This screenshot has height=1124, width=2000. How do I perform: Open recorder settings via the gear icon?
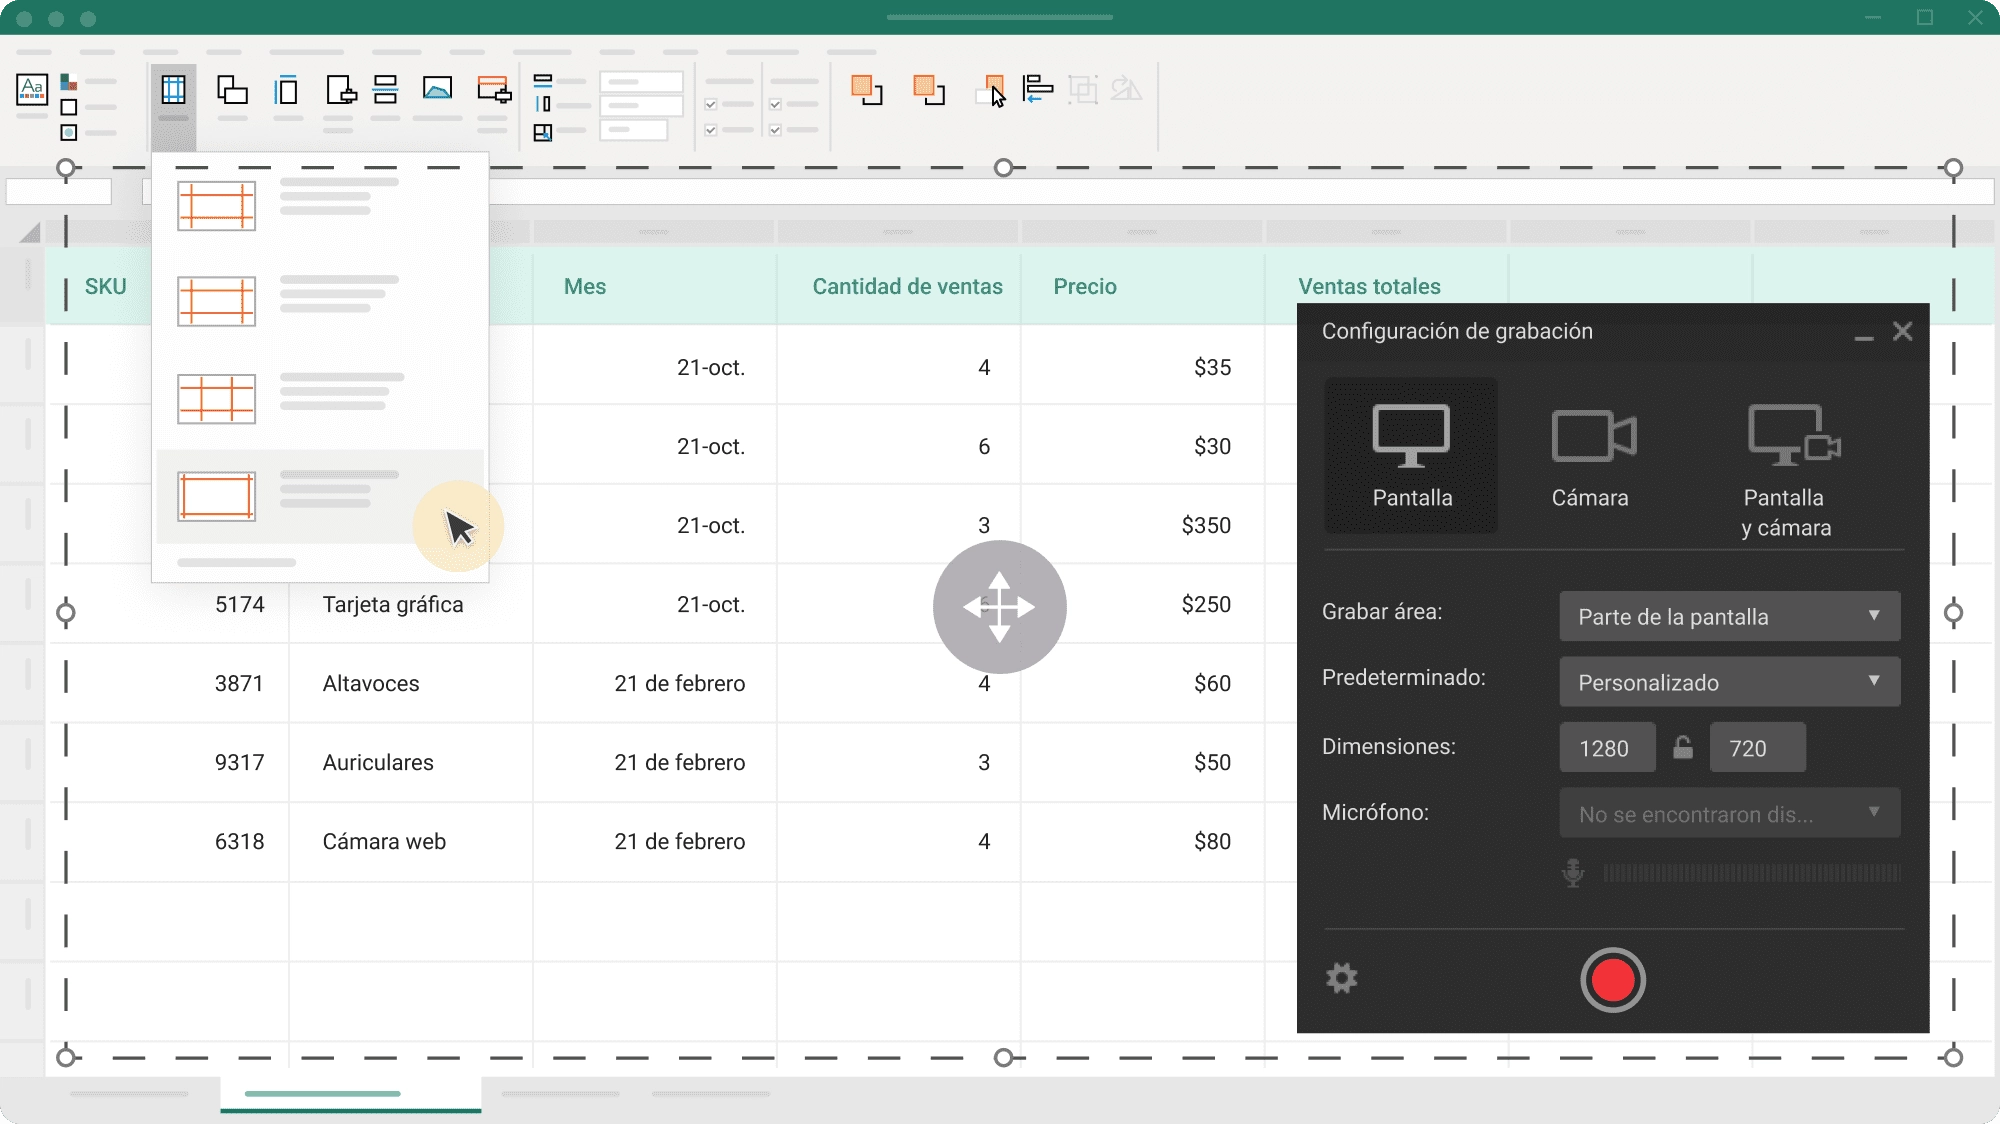point(1341,980)
